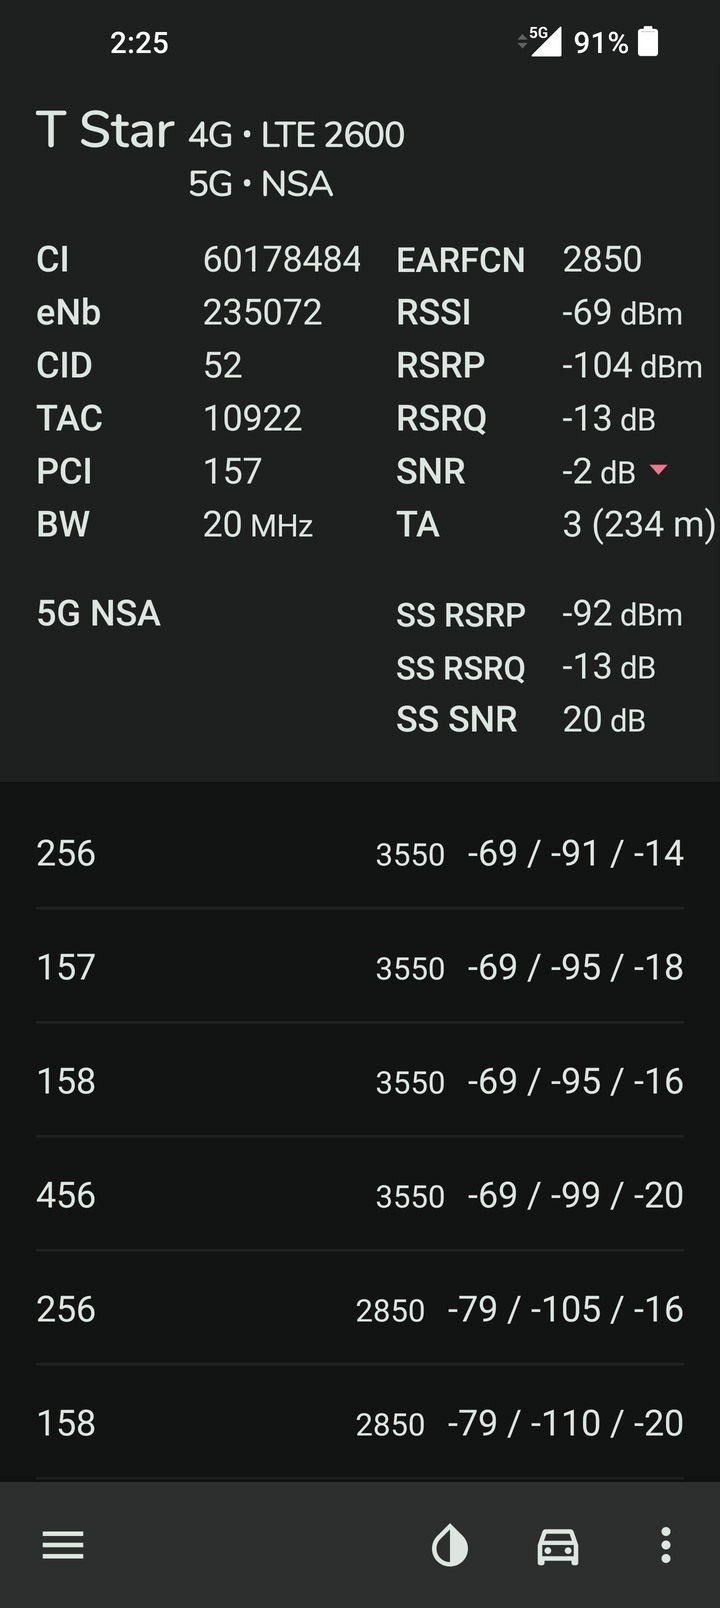This screenshot has height=1608, width=720.
Task: Select neighbor cell 158 with -110 RSRP
Action: point(360,1423)
